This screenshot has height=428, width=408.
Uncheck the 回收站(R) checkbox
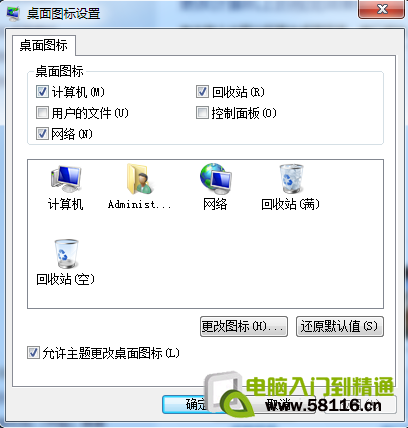[202, 92]
